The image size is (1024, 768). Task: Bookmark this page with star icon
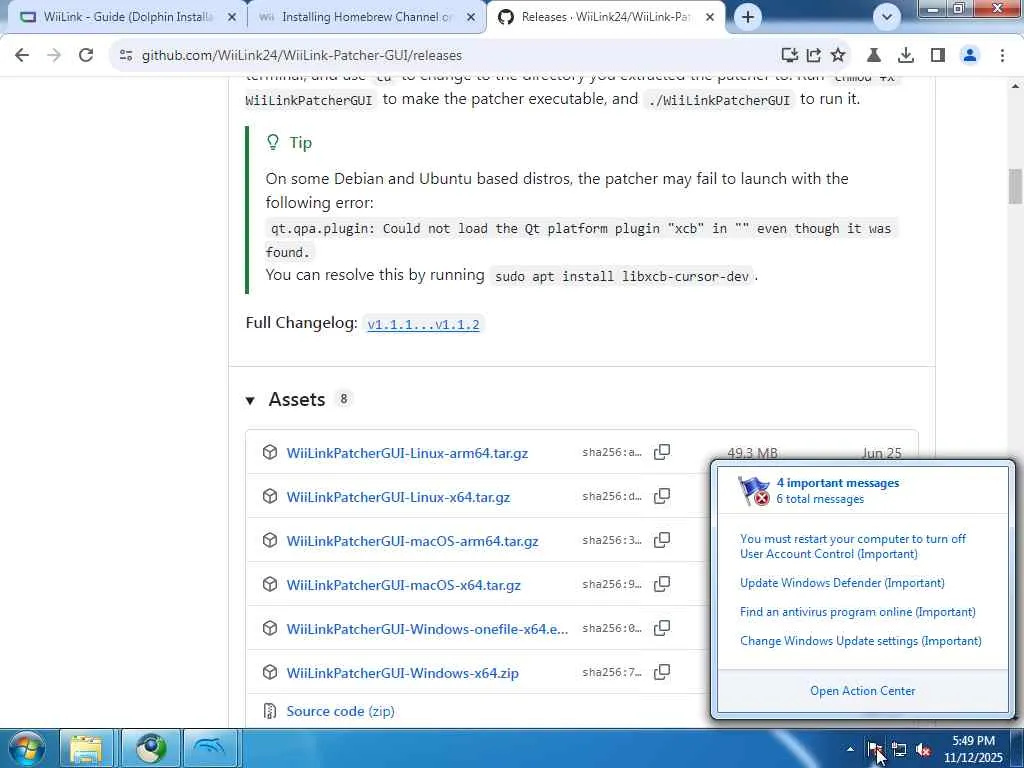838,56
